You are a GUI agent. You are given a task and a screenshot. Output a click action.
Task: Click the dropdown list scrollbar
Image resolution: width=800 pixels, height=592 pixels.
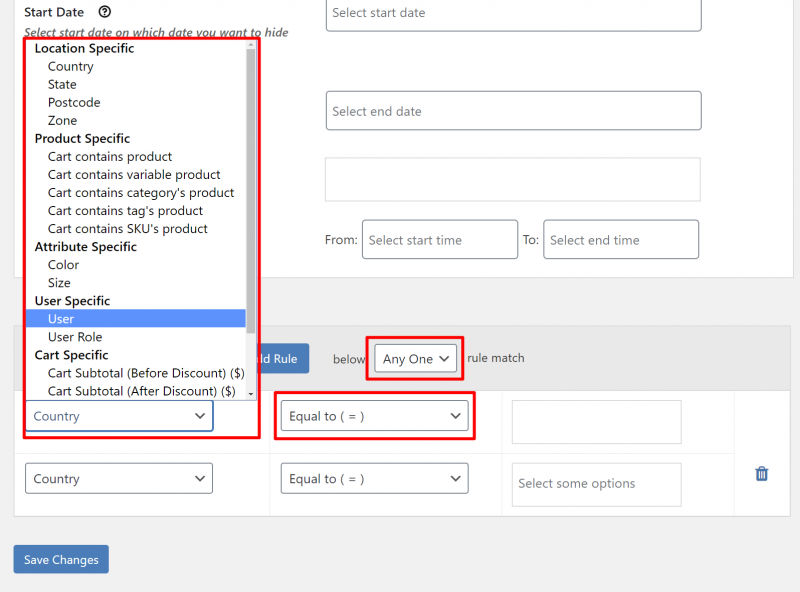click(251, 191)
